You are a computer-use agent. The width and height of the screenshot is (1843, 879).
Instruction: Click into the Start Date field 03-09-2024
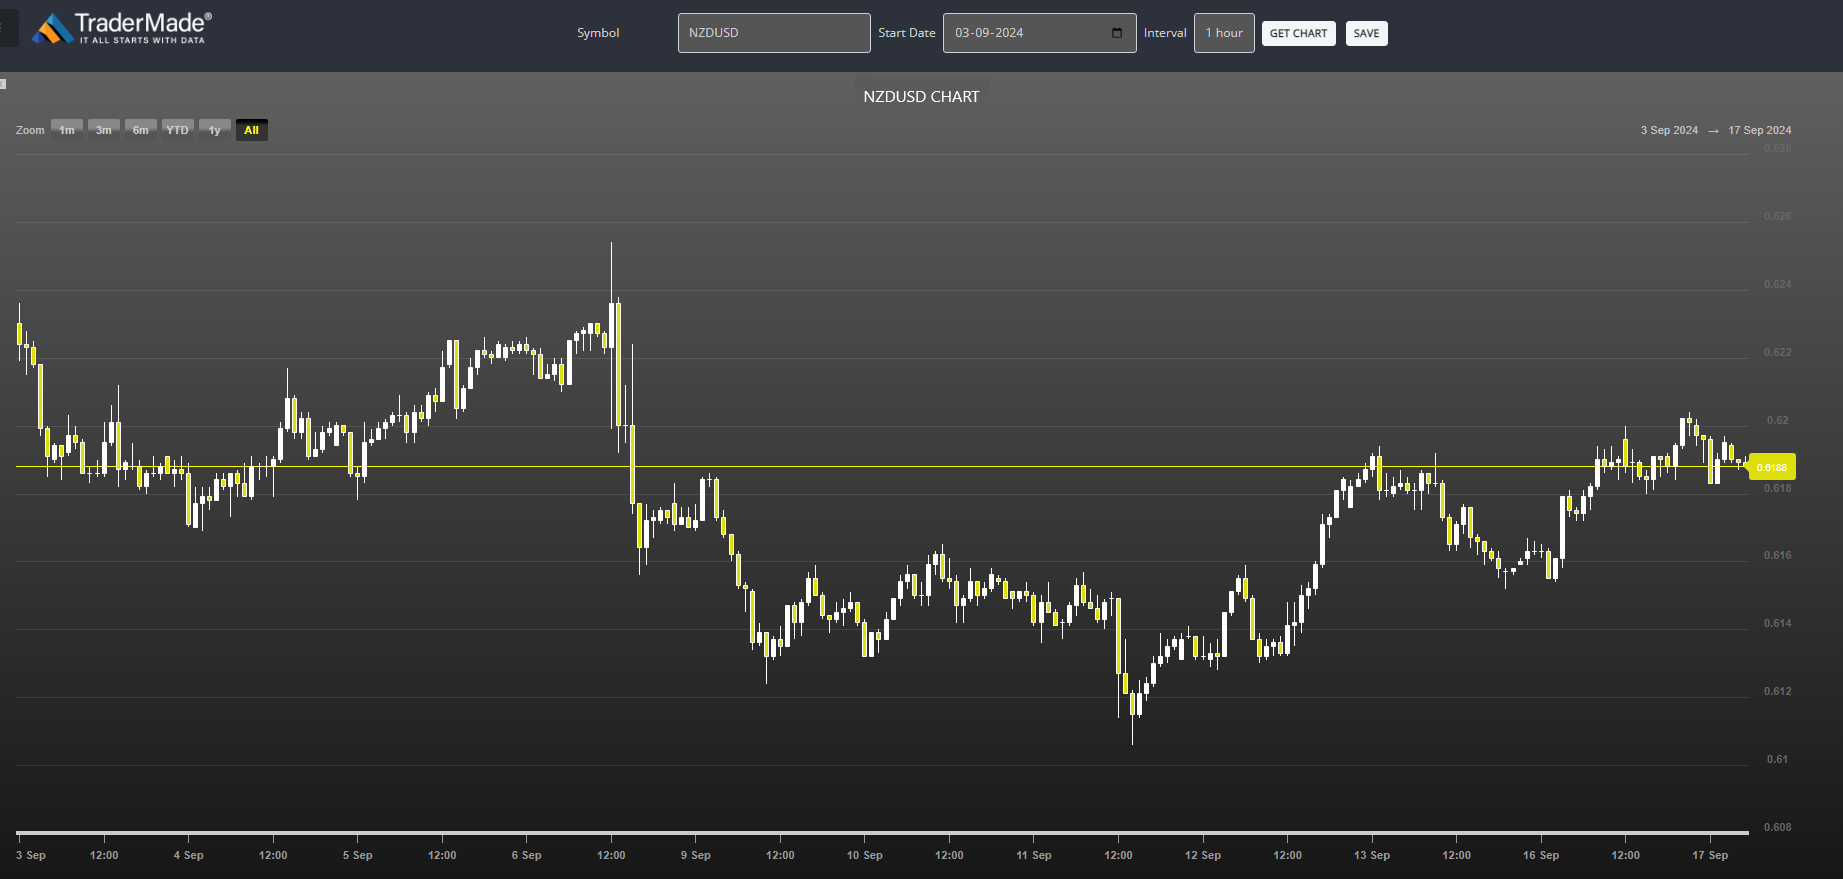click(1039, 33)
